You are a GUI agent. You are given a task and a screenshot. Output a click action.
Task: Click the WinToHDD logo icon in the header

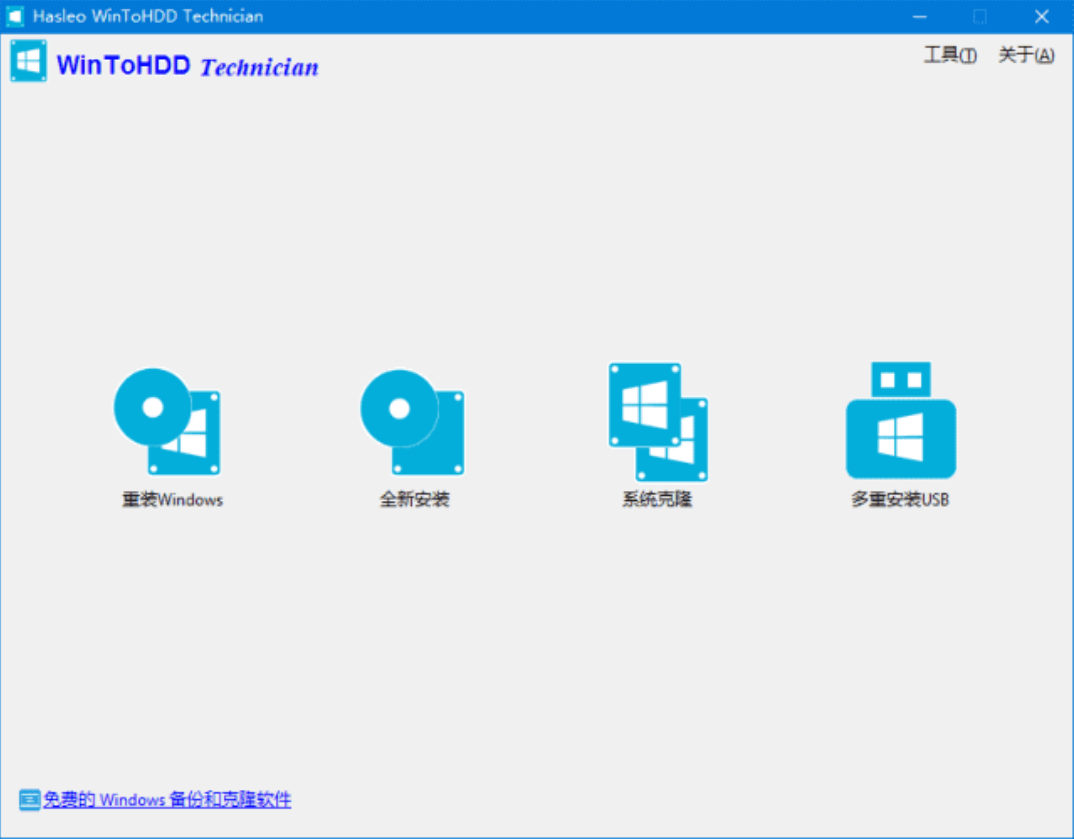tap(27, 60)
